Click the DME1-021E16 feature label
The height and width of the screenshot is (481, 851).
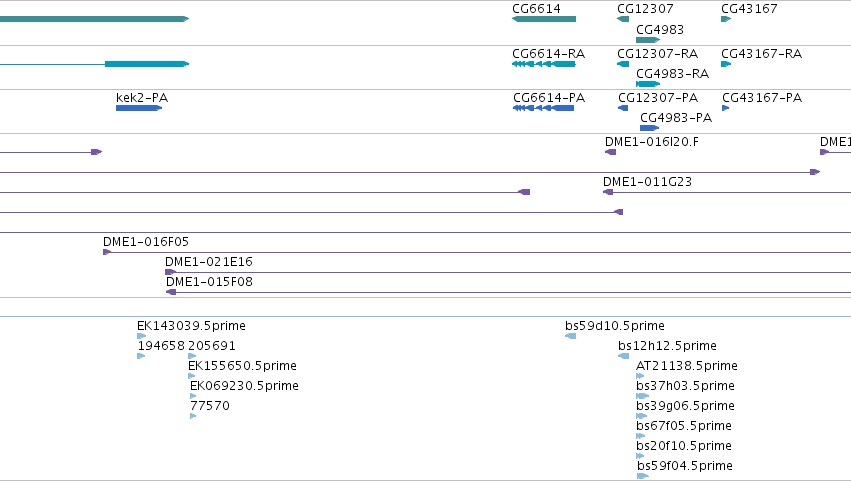pyautogui.click(x=209, y=262)
